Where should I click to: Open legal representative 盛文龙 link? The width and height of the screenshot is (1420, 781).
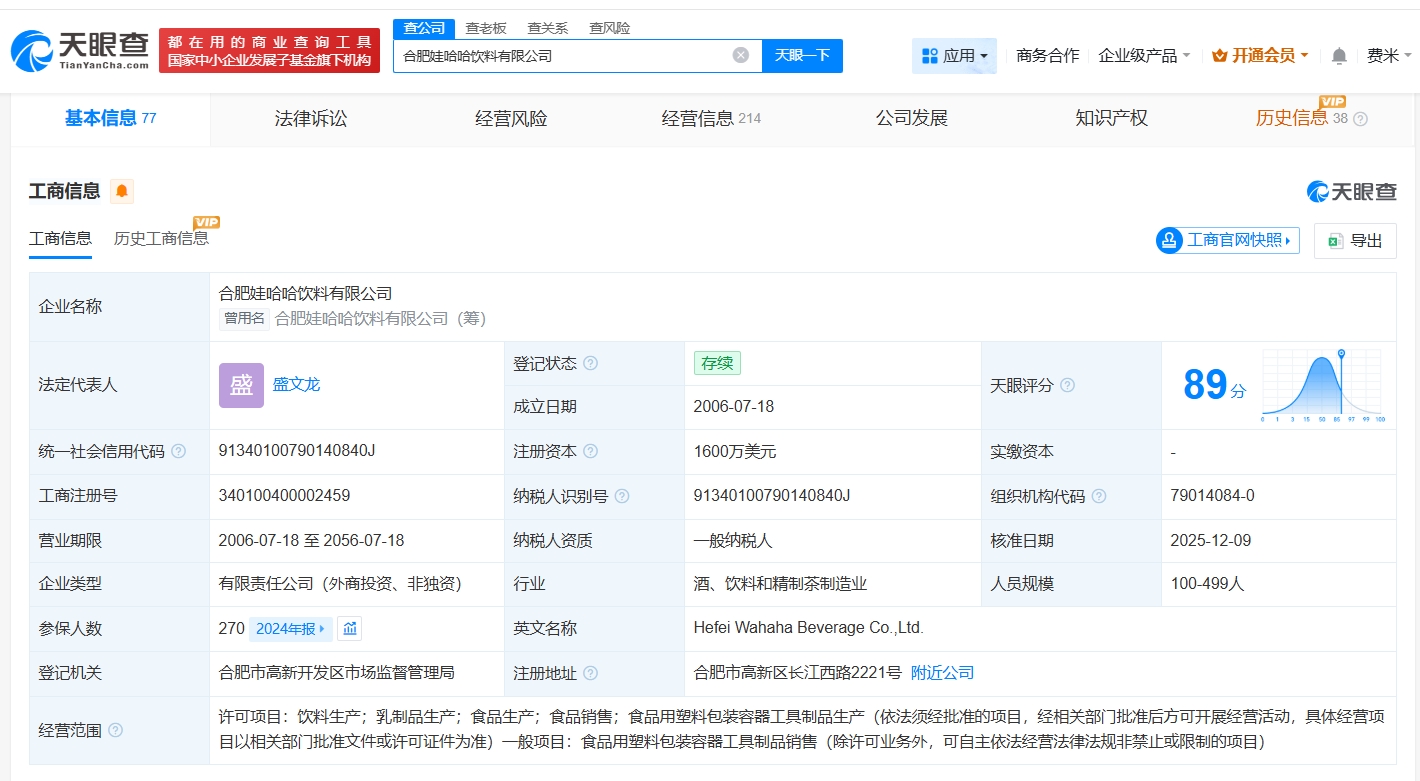pyautogui.click(x=296, y=385)
